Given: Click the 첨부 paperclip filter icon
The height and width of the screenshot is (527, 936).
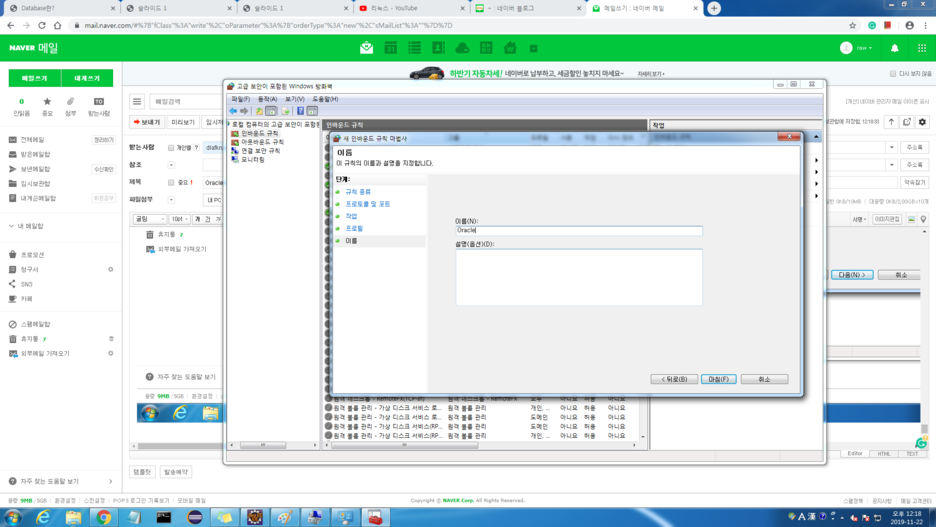Looking at the screenshot, I should point(70,101).
